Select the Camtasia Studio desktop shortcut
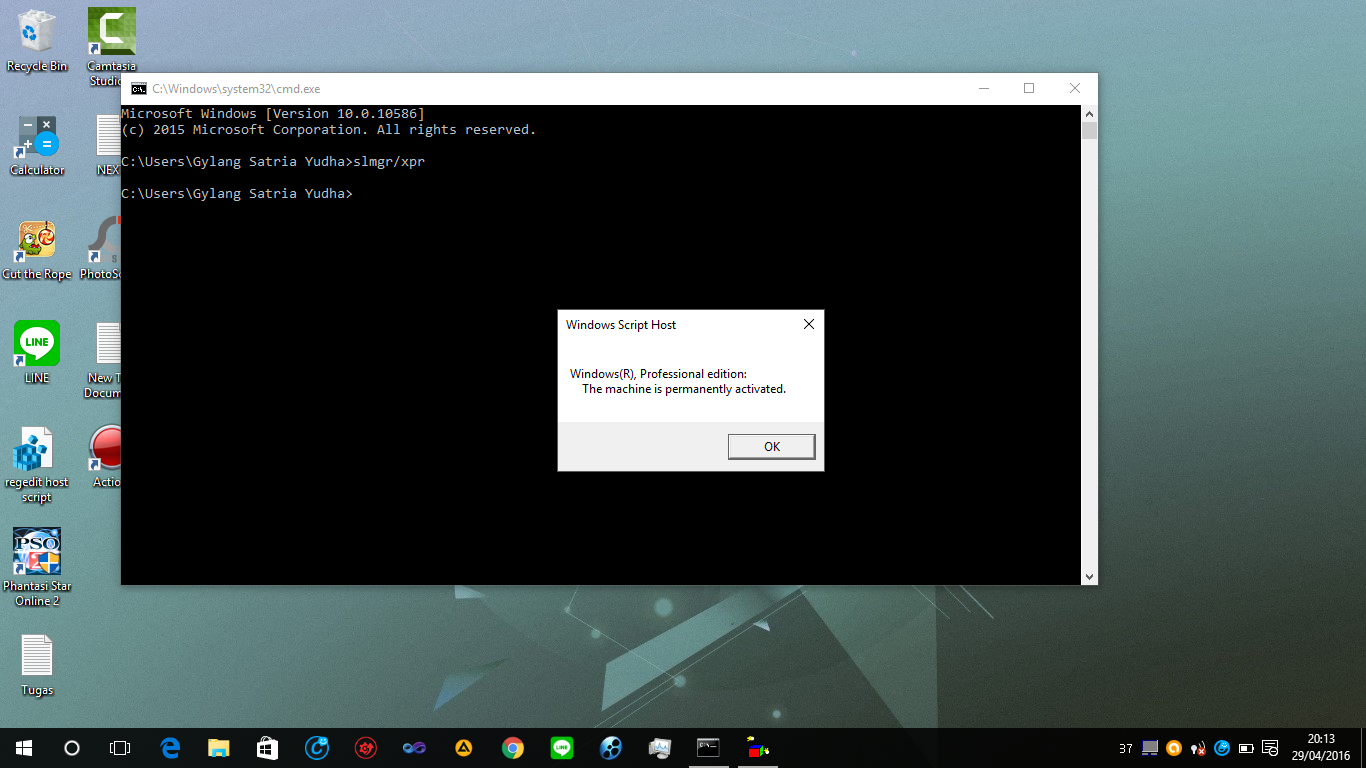 point(111,47)
